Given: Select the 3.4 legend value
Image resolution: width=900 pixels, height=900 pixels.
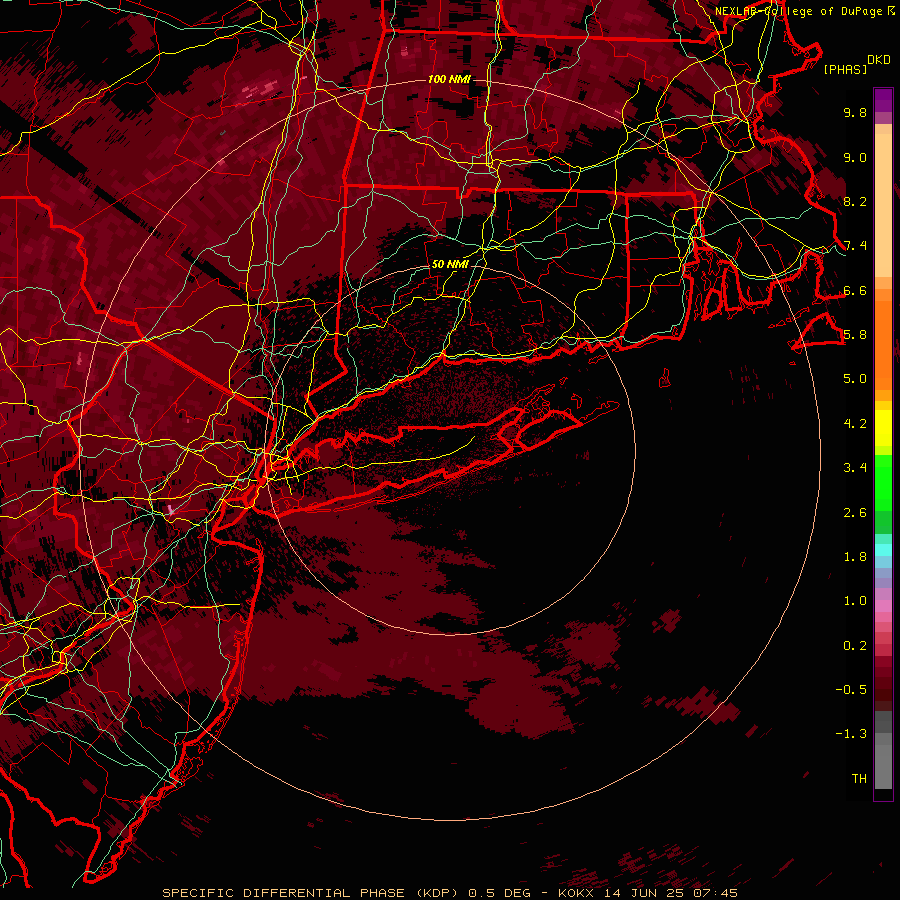Looking at the screenshot, I should (855, 468).
